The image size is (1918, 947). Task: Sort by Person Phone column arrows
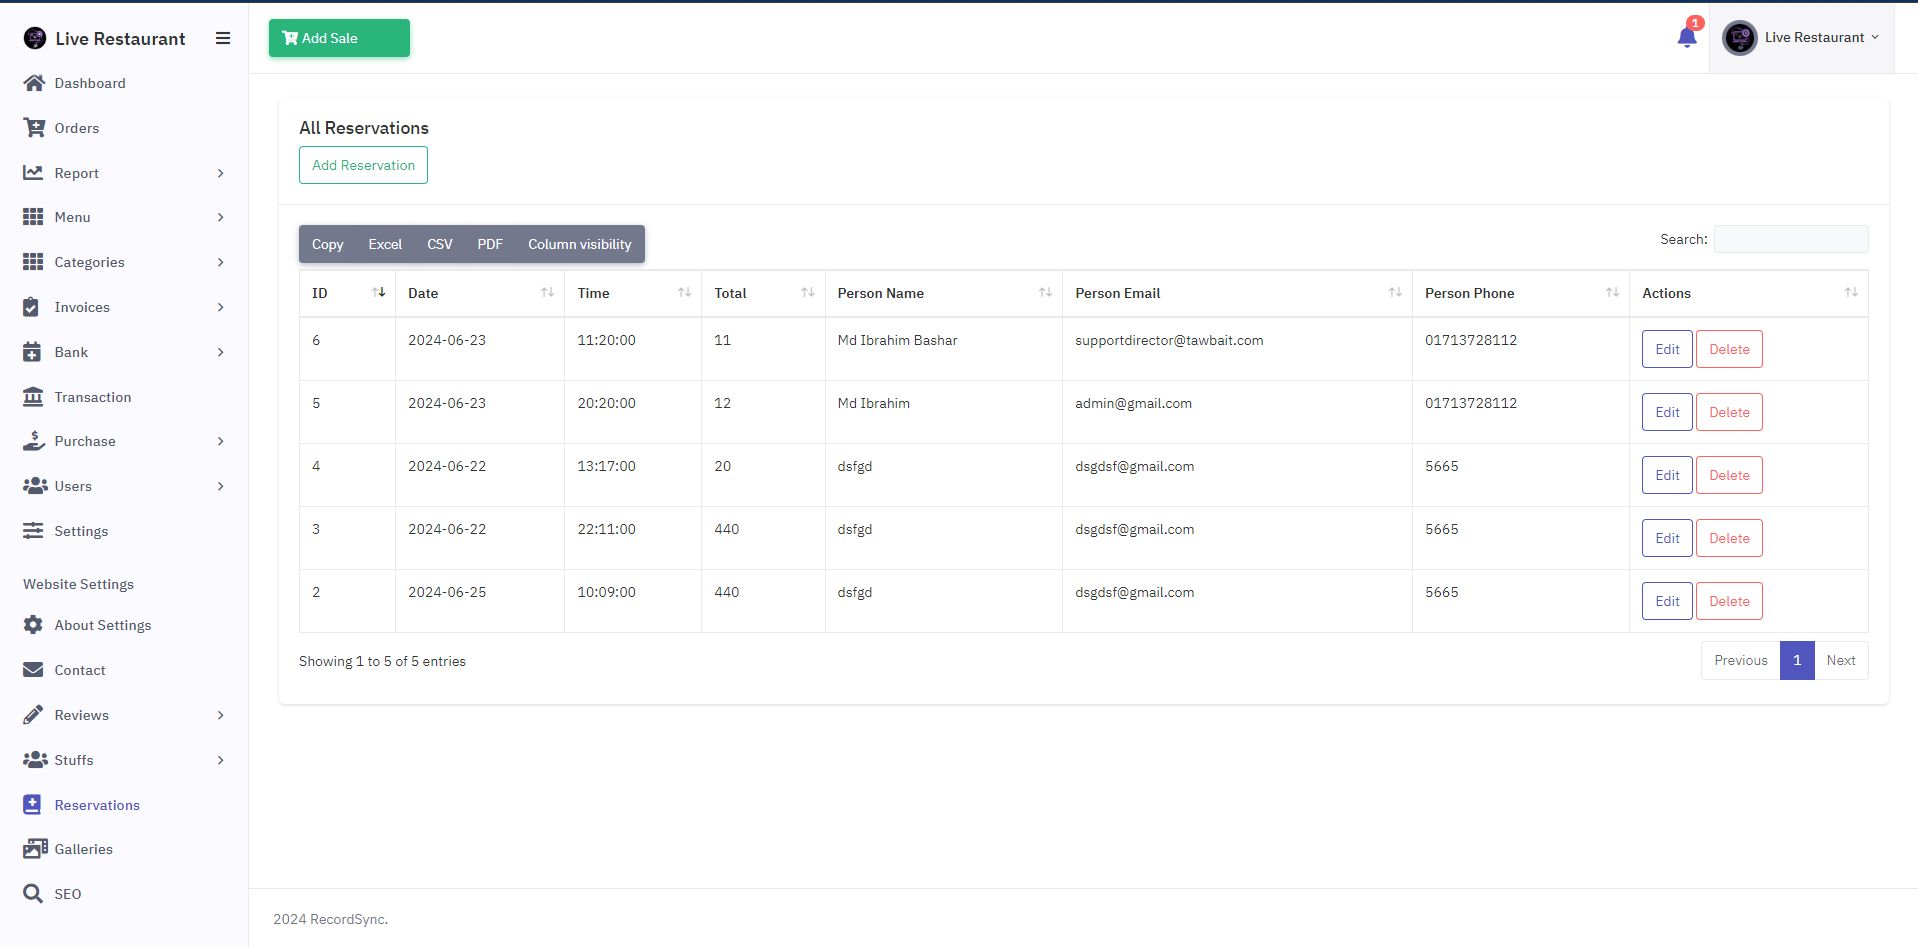click(x=1613, y=292)
